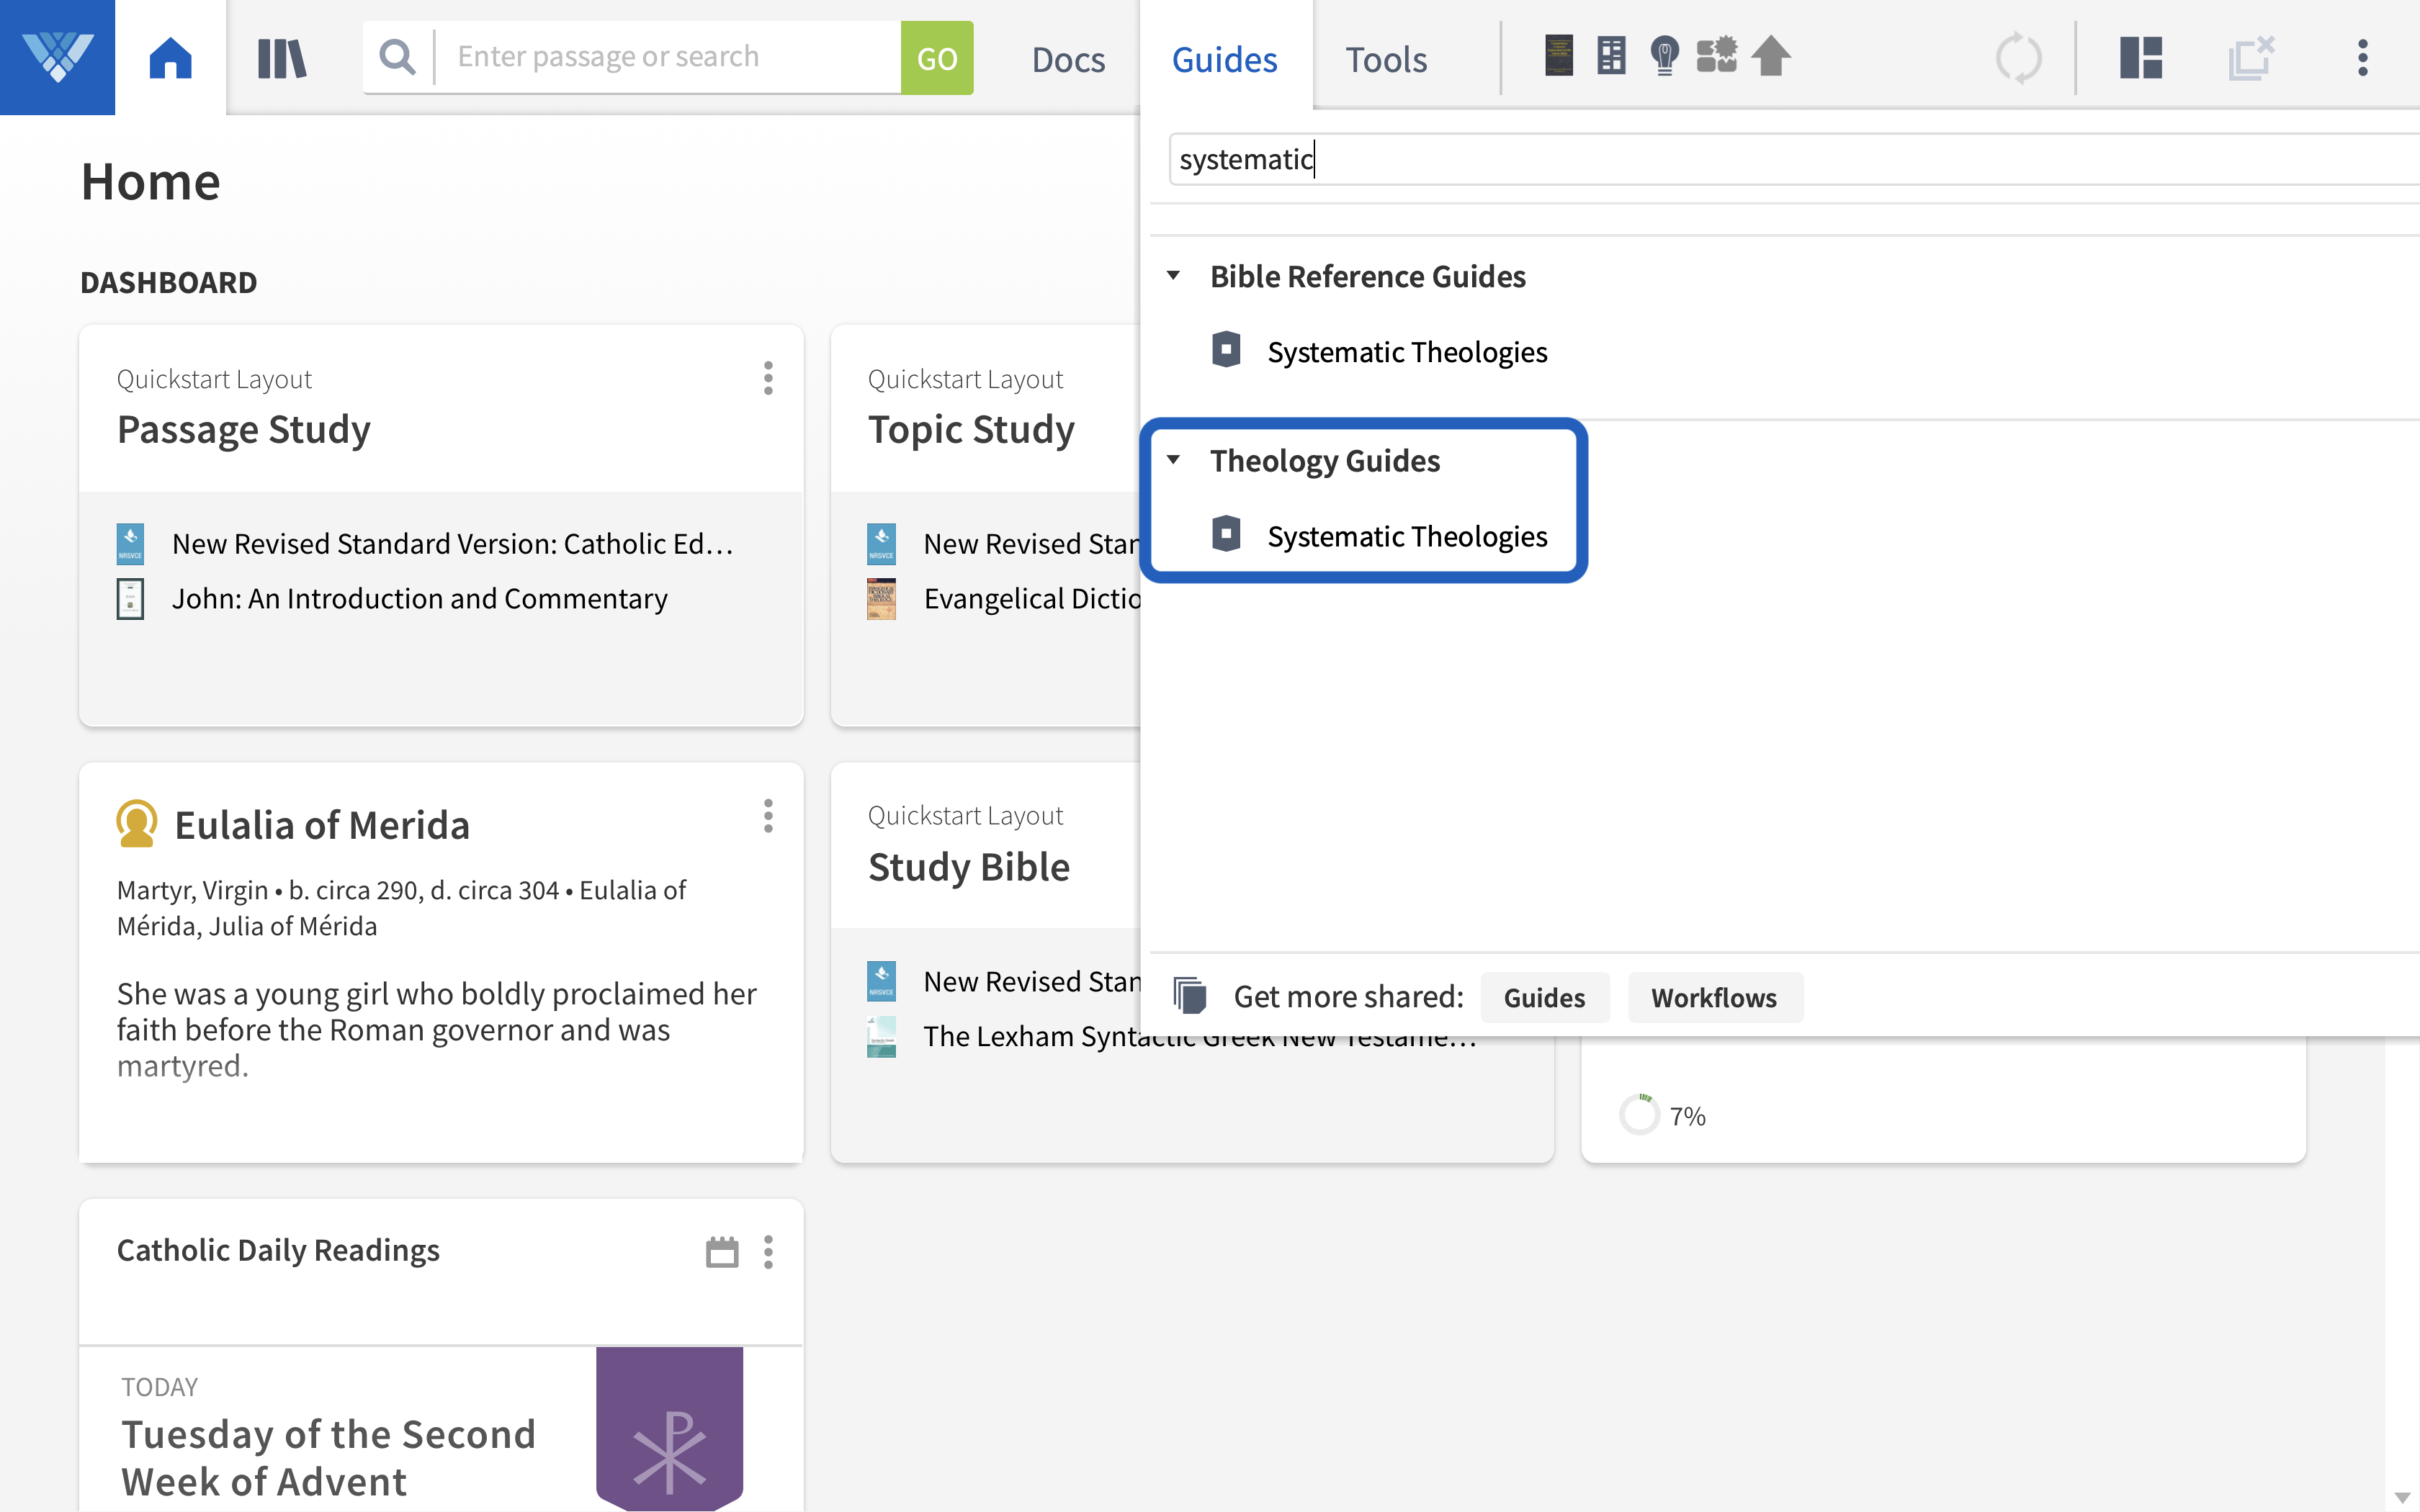
Task: Click the shared Workflows button
Action: 1713,997
